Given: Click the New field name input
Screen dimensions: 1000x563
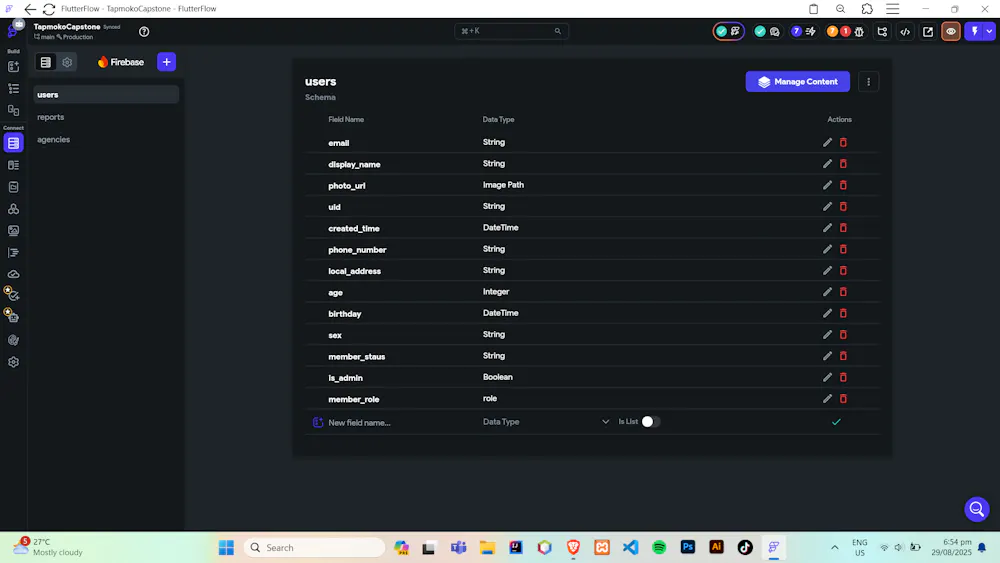Looking at the screenshot, I should pos(399,422).
